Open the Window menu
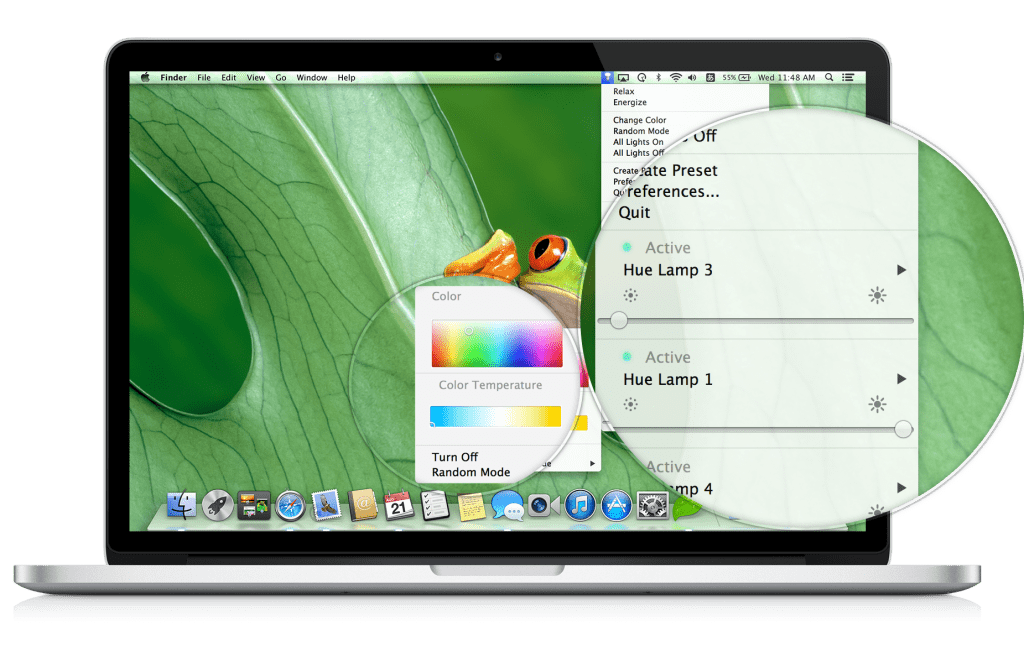Viewport: 1024px width, 662px height. [x=312, y=77]
